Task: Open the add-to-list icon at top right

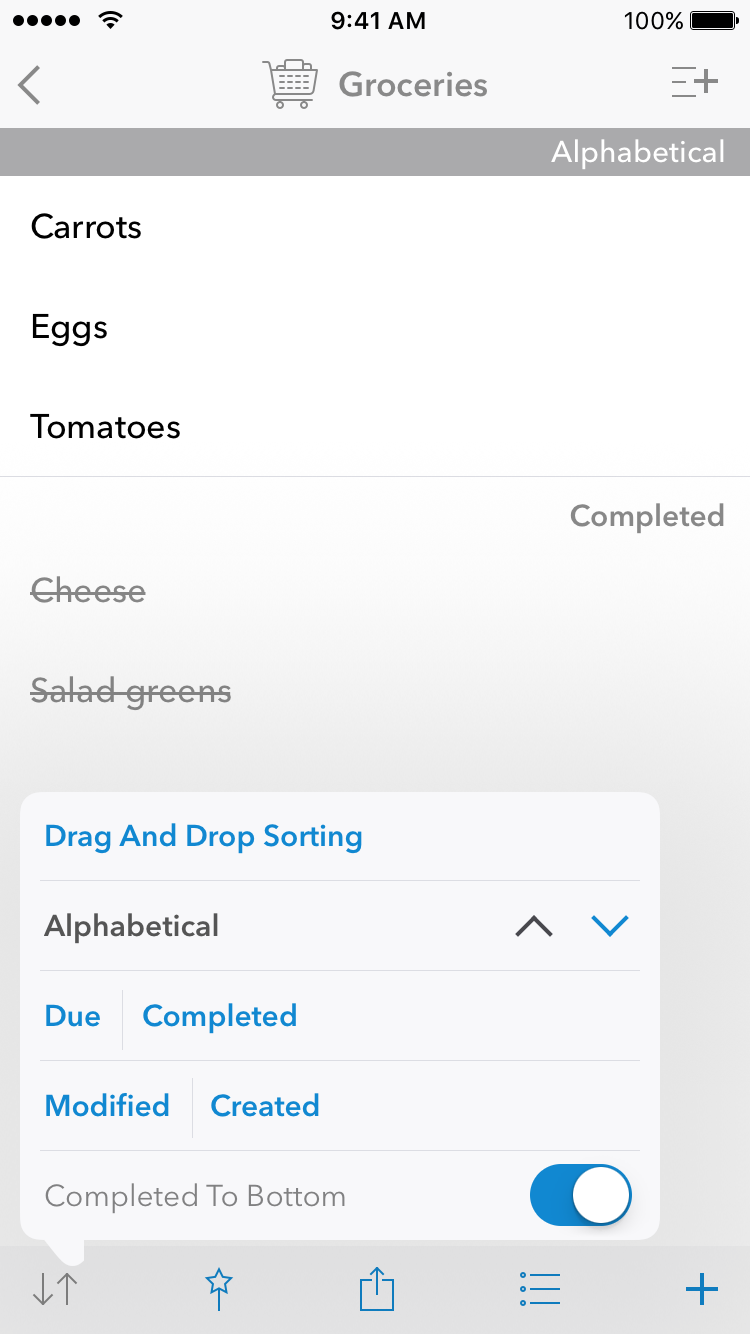Action: coord(695,83)
